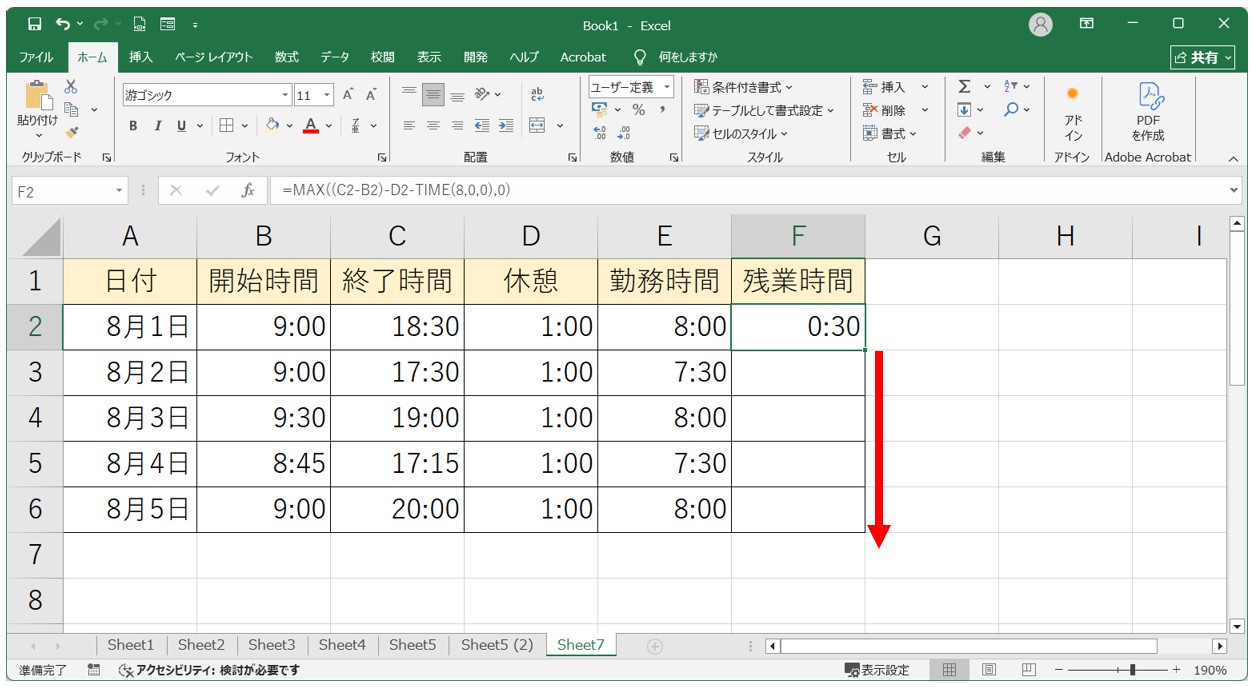Toggle center horizontal alignment
Image resolution: width=1254 pixels, height=687 pixels.
coord(433,126)
